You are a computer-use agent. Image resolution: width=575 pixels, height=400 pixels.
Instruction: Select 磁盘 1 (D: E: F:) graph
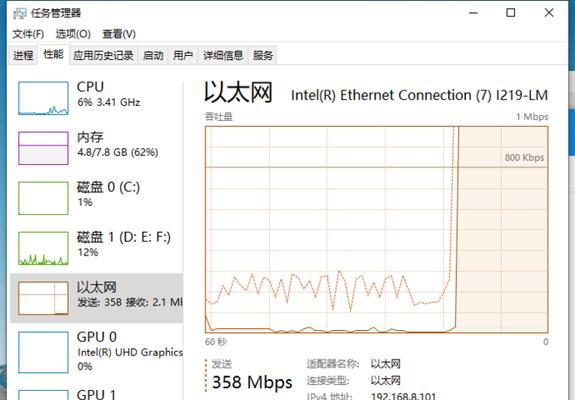[43, 248]
